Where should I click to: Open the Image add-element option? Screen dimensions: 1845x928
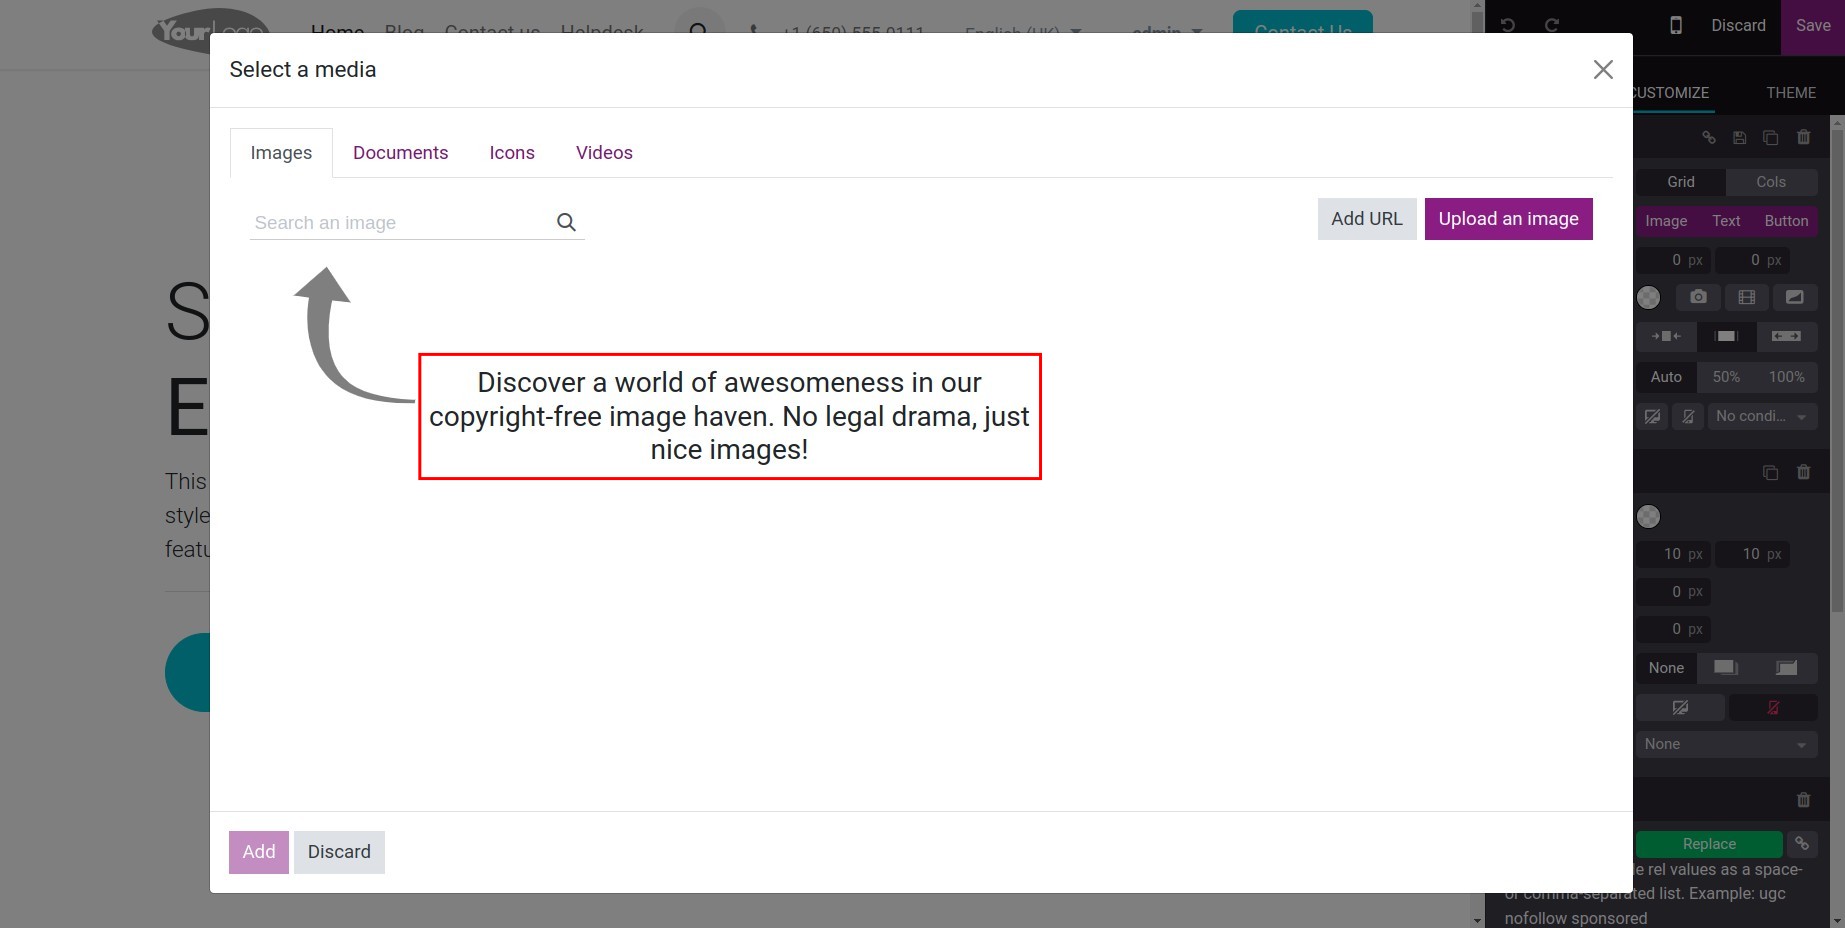(x=1666, y=221)
